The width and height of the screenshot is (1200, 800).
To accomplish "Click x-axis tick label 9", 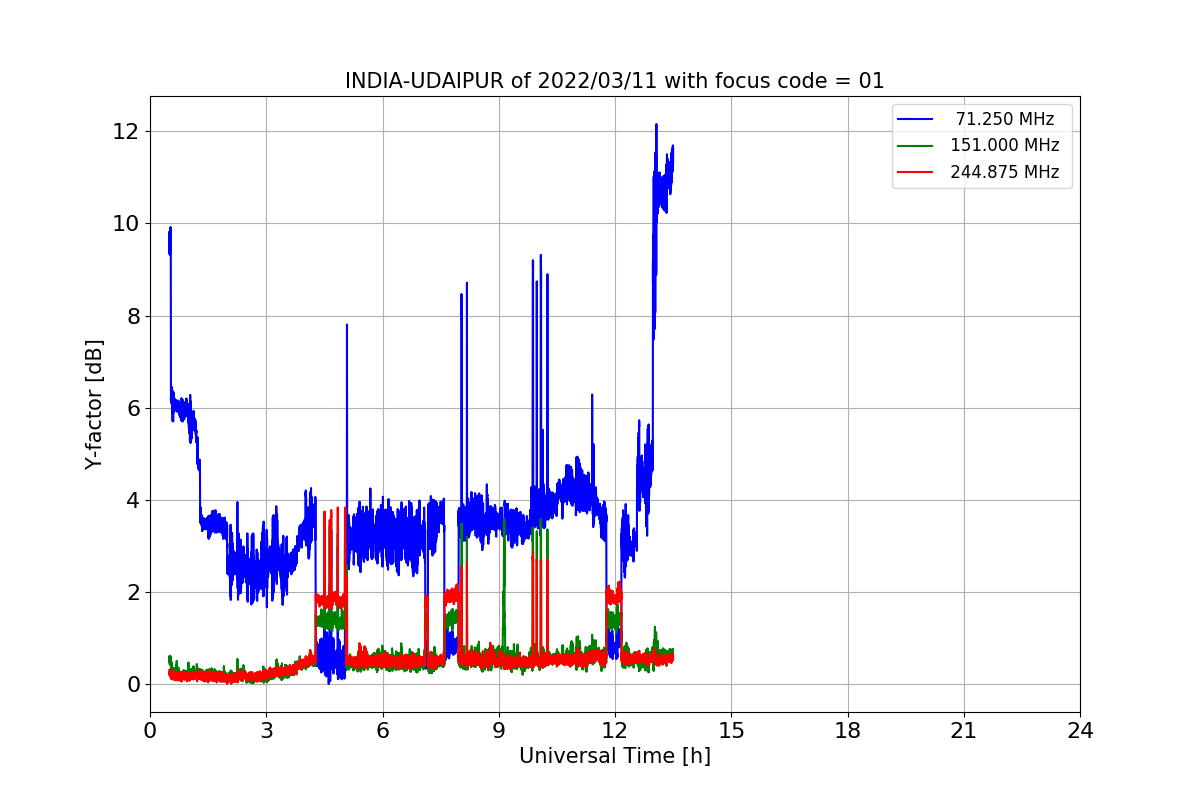I will click(x=499, y=730).
